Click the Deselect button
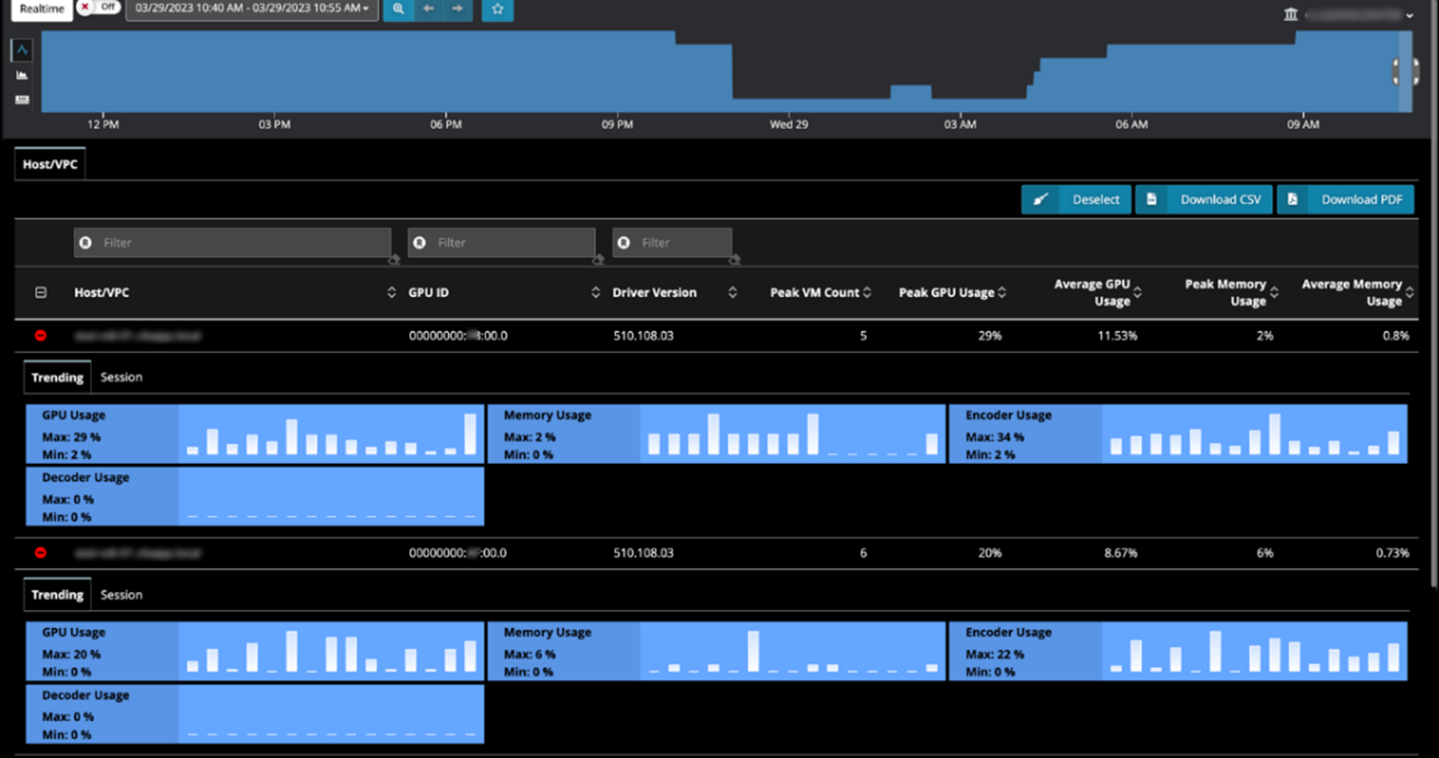 [1076, 199]
